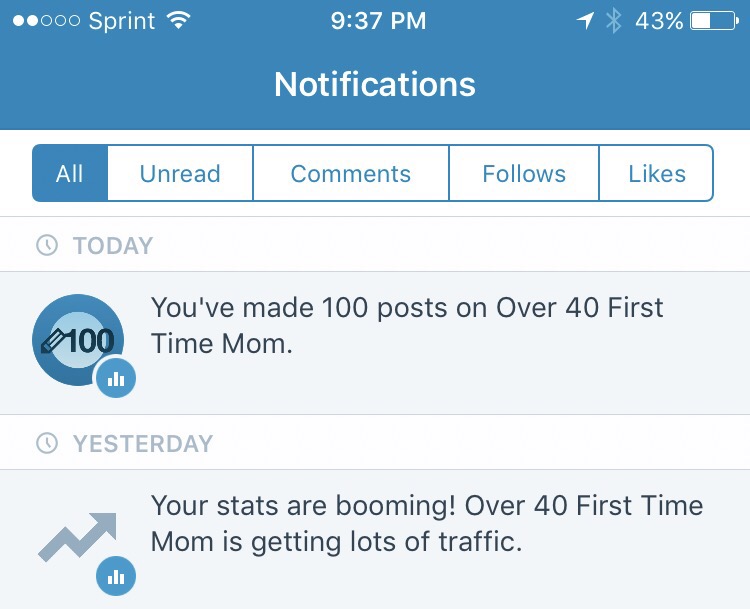The width and height of the screenshot is (750, 609).
Task: Tap the Wi-Fi icon in status bar
Action: point(179,21)
